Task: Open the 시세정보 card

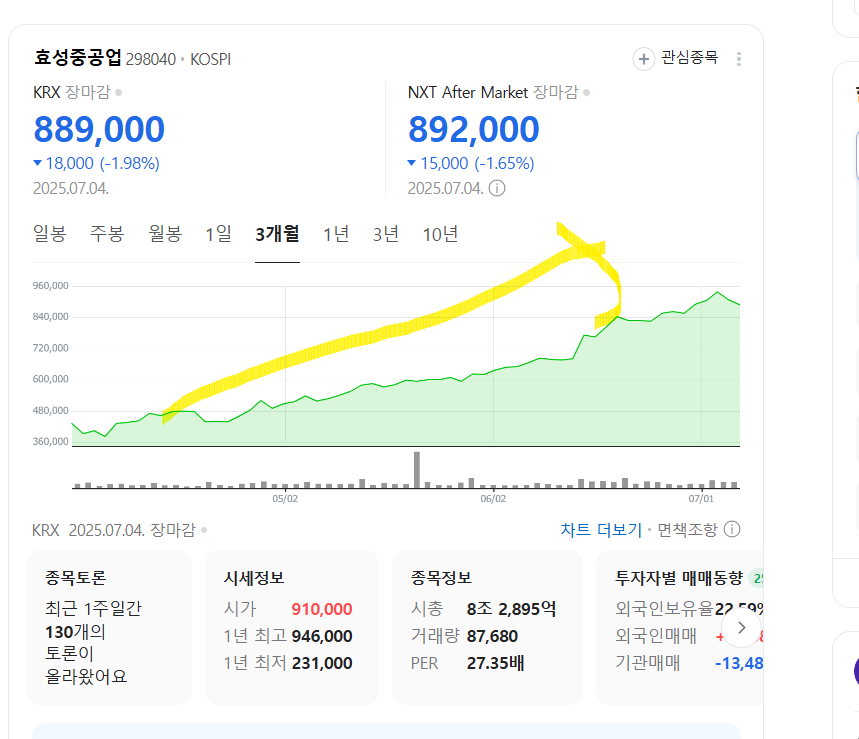Action: (292, 627)
